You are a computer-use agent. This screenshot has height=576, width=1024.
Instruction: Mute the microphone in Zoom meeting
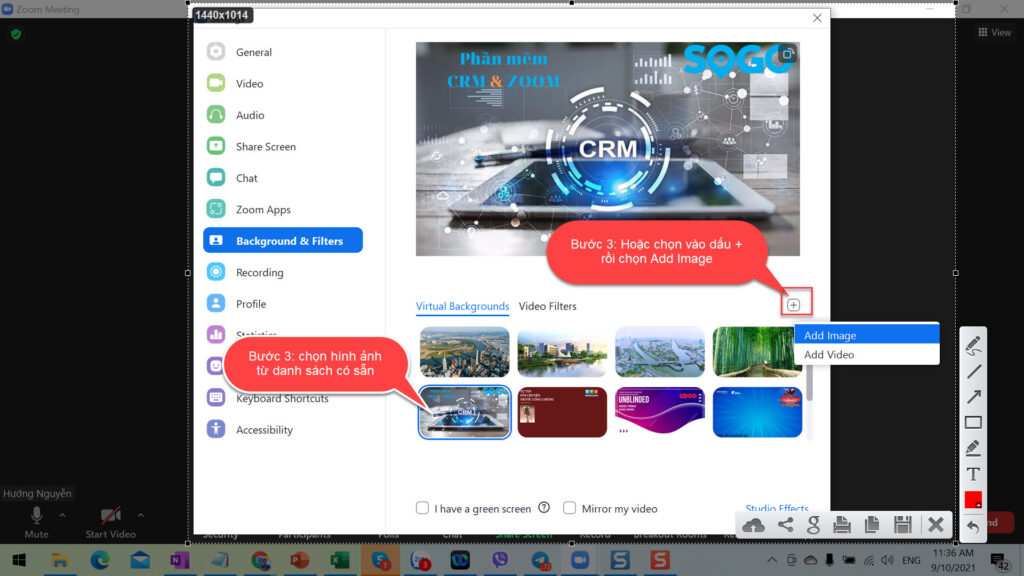point(37,520)
